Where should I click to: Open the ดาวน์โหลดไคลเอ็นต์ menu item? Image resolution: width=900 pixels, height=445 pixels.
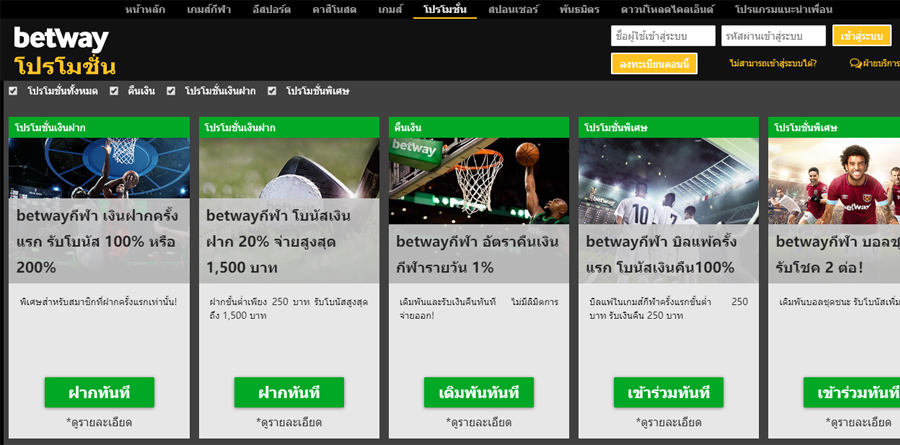click(667, 9)
